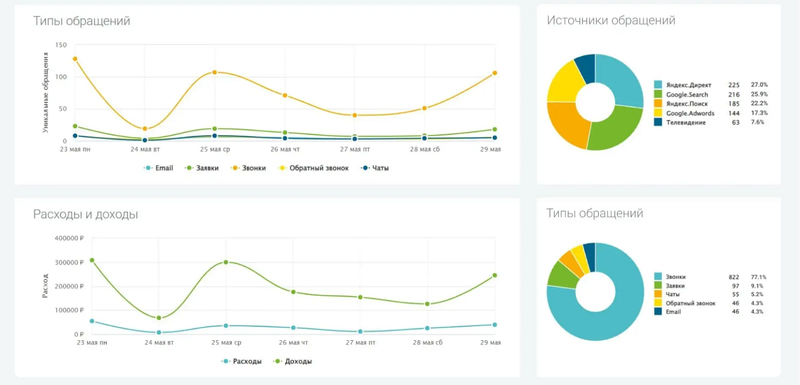Select Яндекс.Поиск legend entry
Screen dimensions: 800x385
(x=710, y=104)
